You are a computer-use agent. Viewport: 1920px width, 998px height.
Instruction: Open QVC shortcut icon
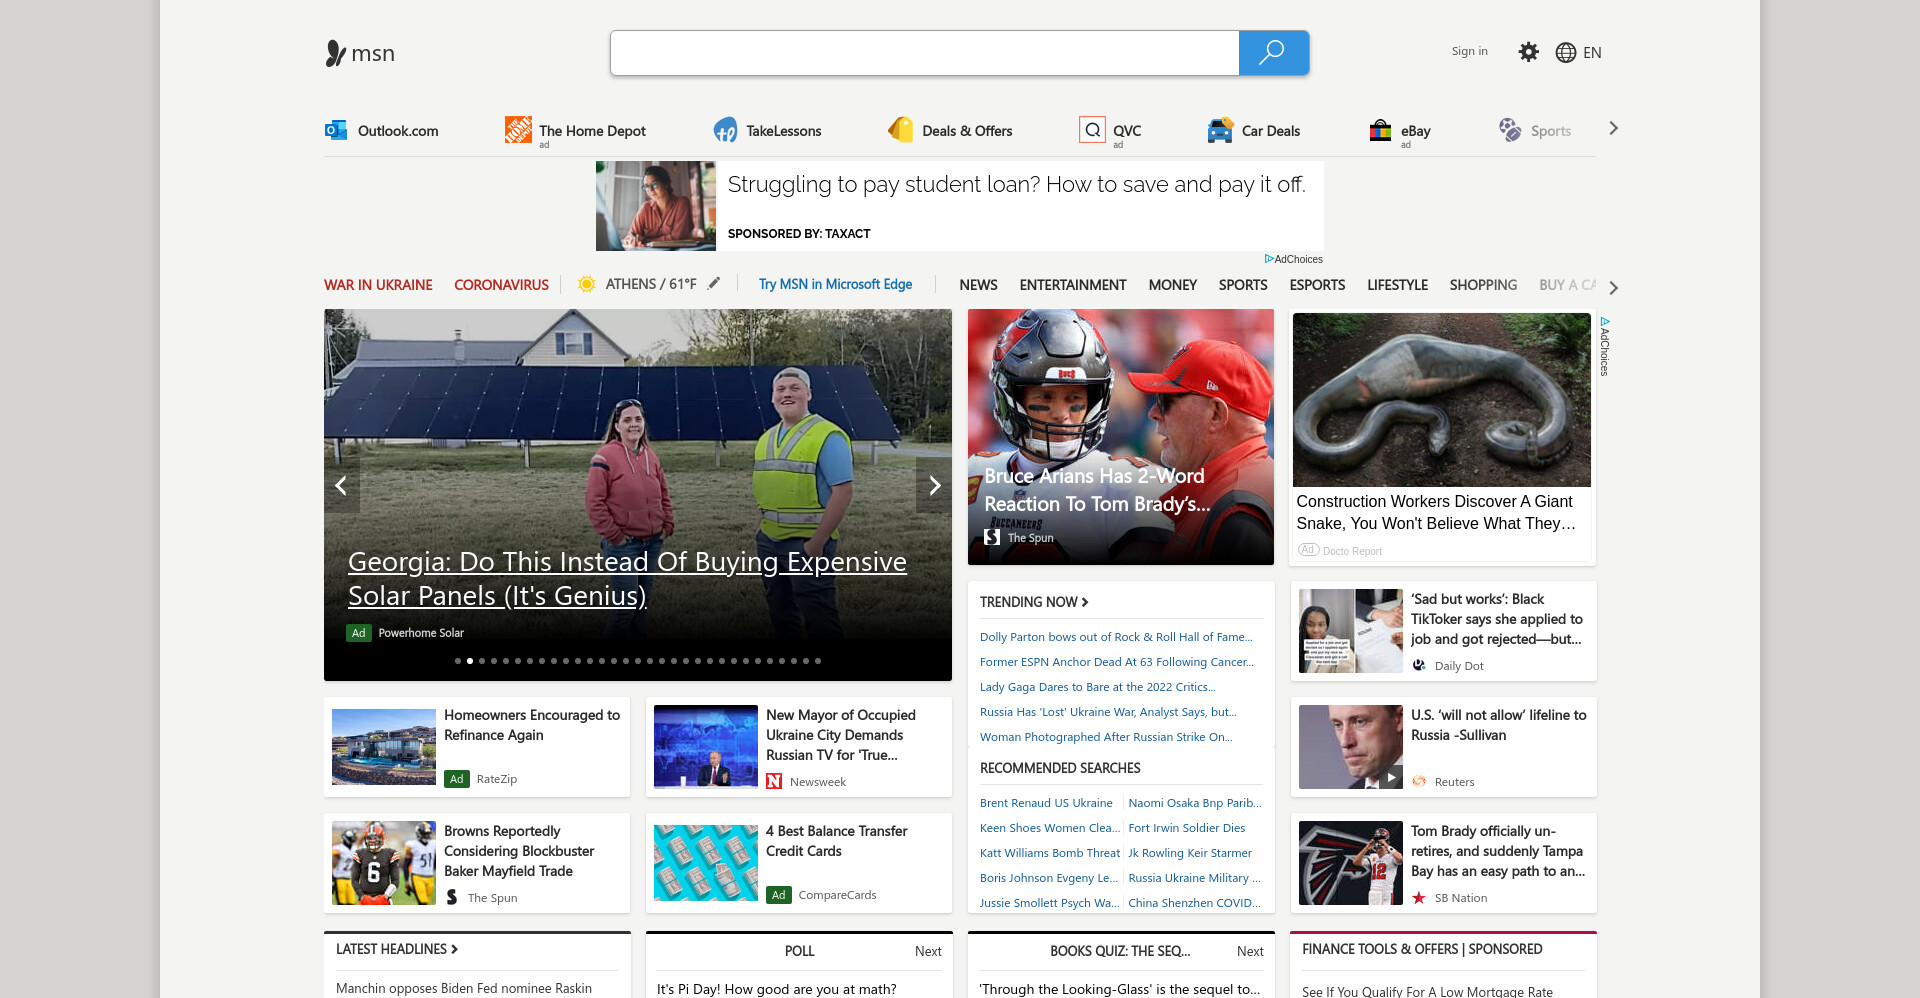tap(1093, 130)
